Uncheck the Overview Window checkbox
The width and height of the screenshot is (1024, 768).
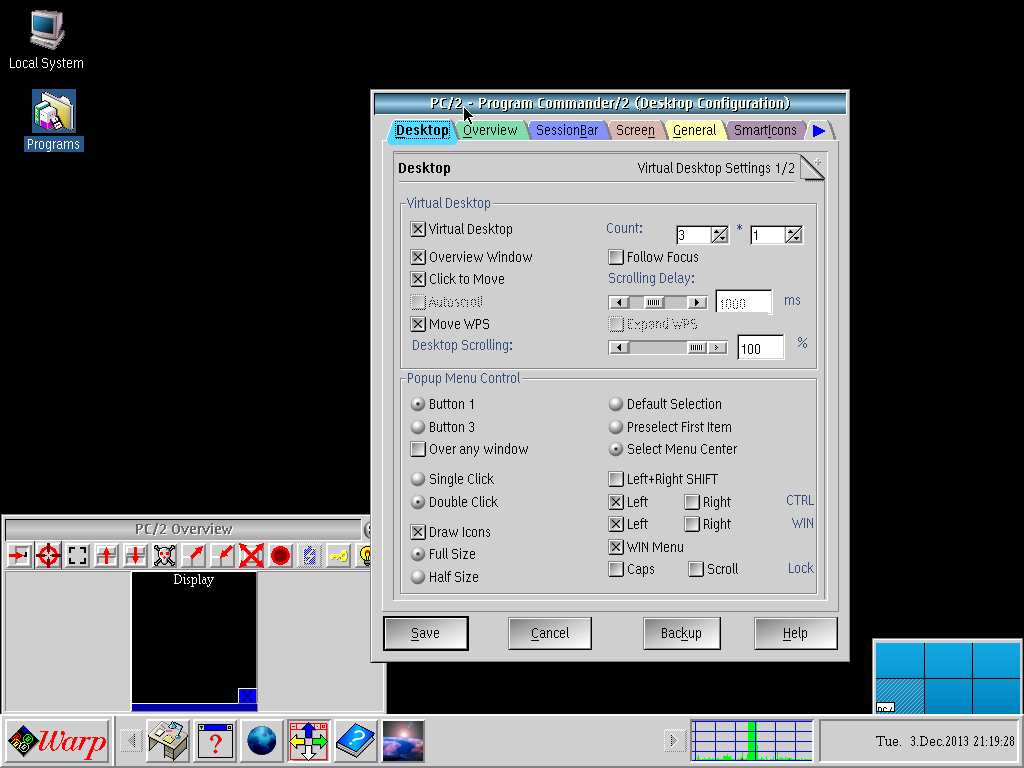point(418,257)
